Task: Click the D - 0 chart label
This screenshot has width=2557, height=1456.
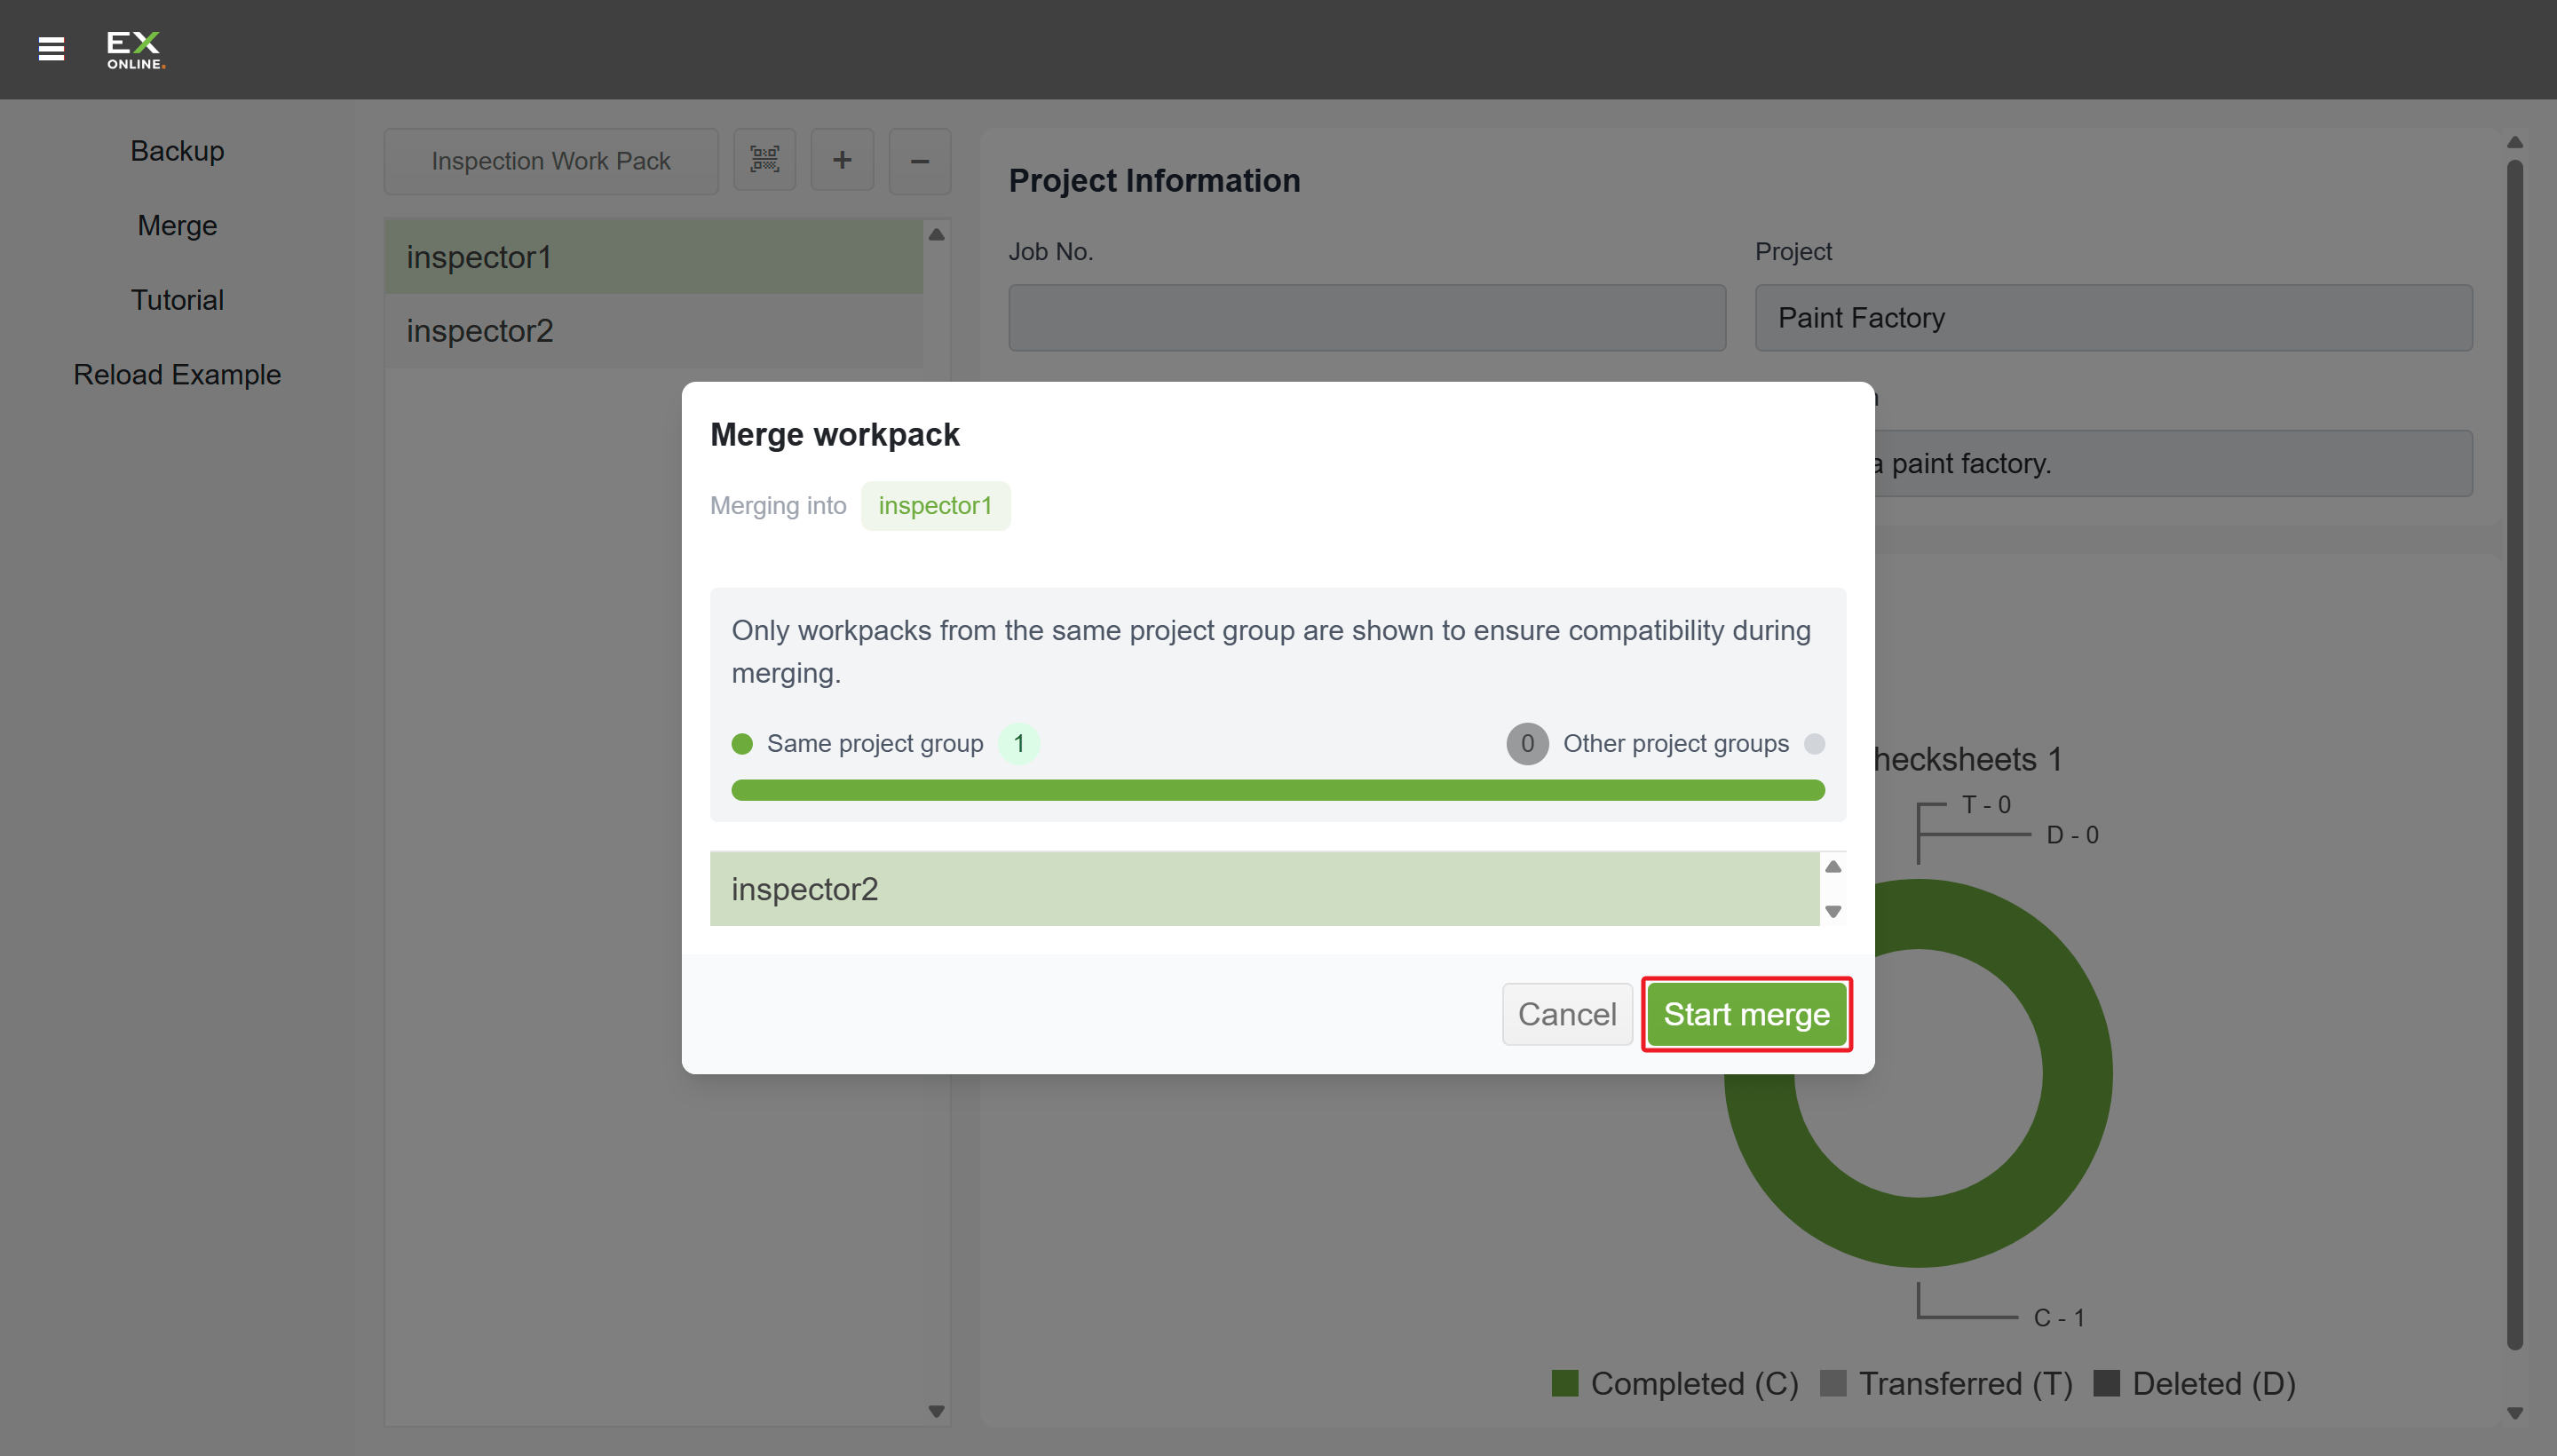Action: point(2072,835)
